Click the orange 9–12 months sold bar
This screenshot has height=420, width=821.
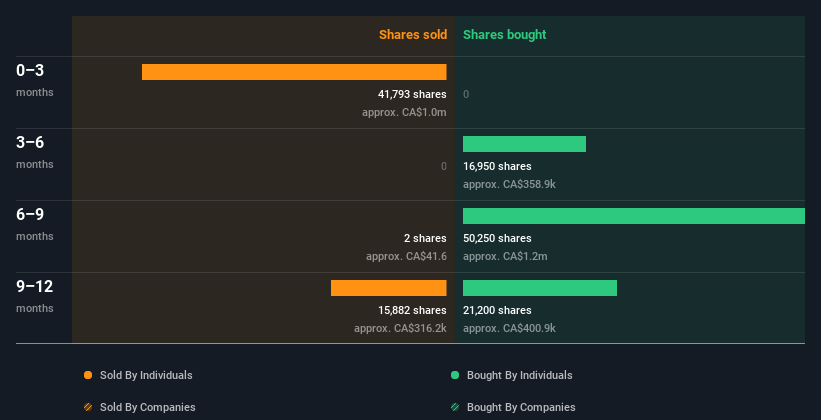(x=388, y=288)
